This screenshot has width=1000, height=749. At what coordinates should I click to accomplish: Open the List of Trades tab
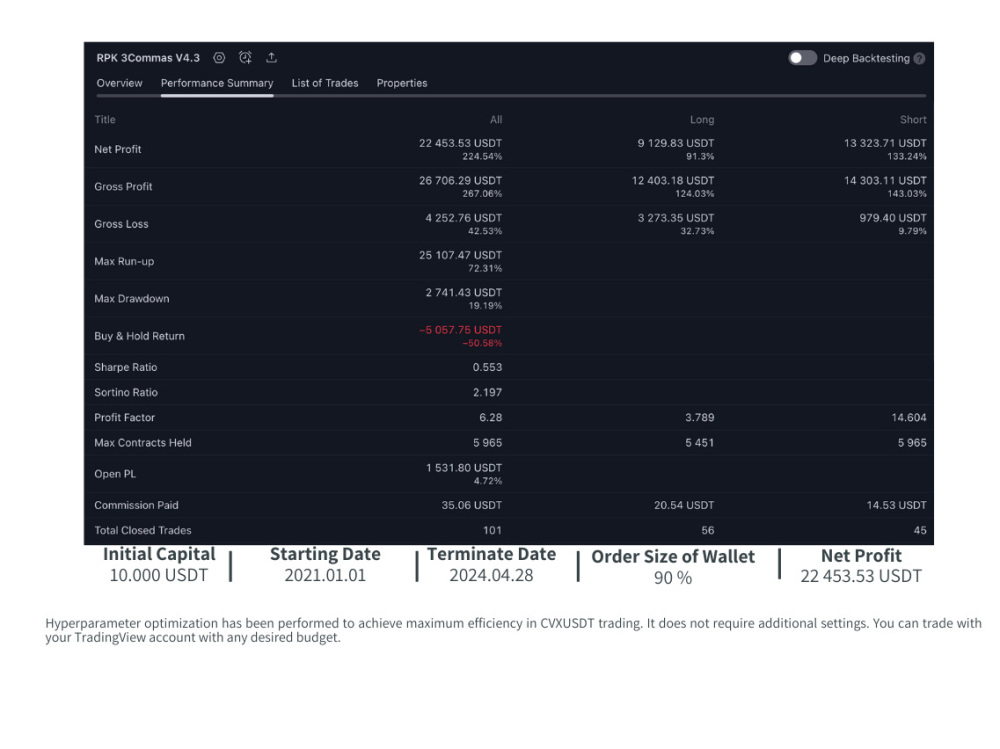[325, 83]
